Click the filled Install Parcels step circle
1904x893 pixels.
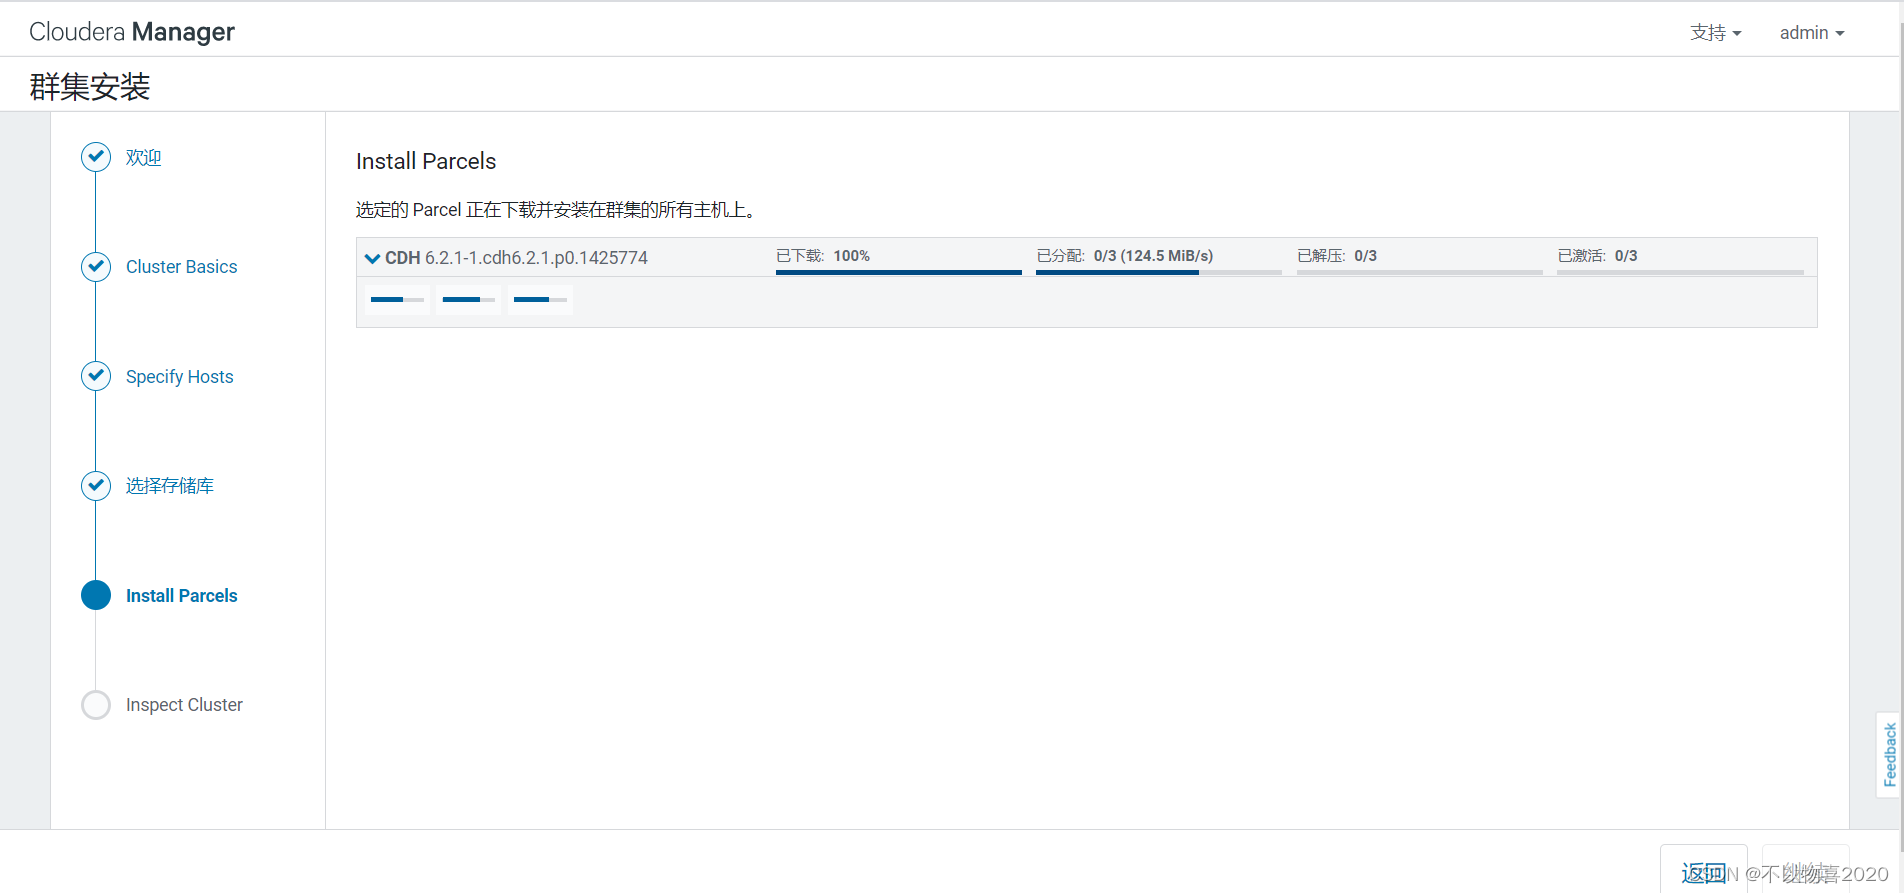point(96,595)
